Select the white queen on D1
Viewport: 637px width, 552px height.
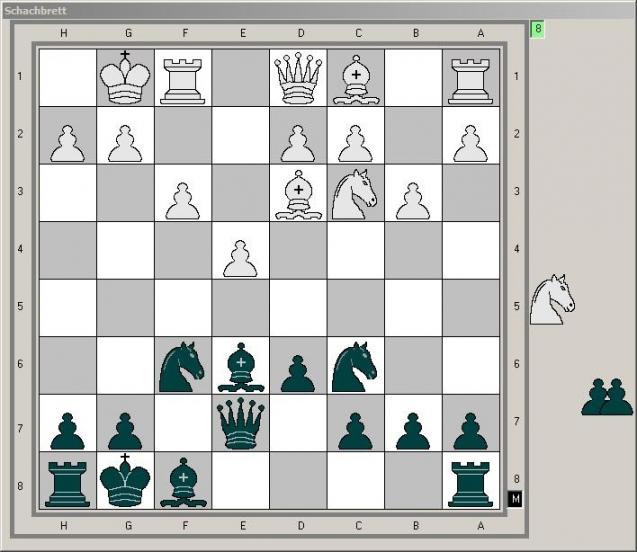click(298, 78)
